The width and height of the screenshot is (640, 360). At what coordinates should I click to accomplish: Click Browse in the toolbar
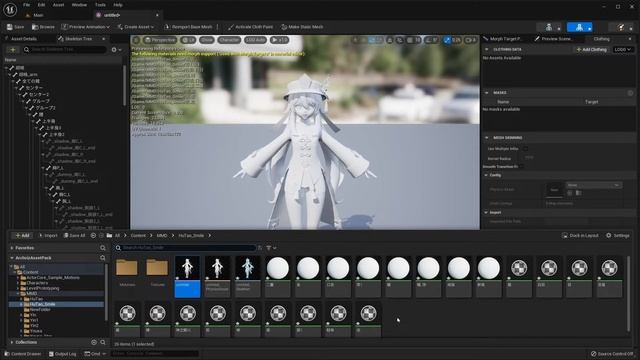click(43, 27)
